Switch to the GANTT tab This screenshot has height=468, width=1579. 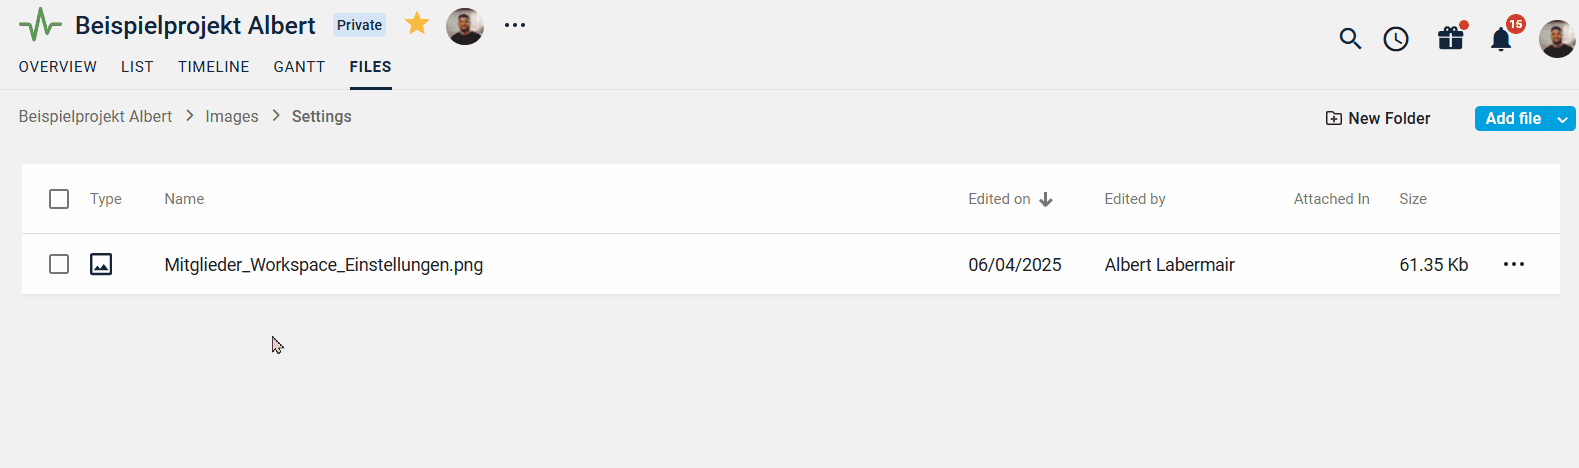click(299, 67)
